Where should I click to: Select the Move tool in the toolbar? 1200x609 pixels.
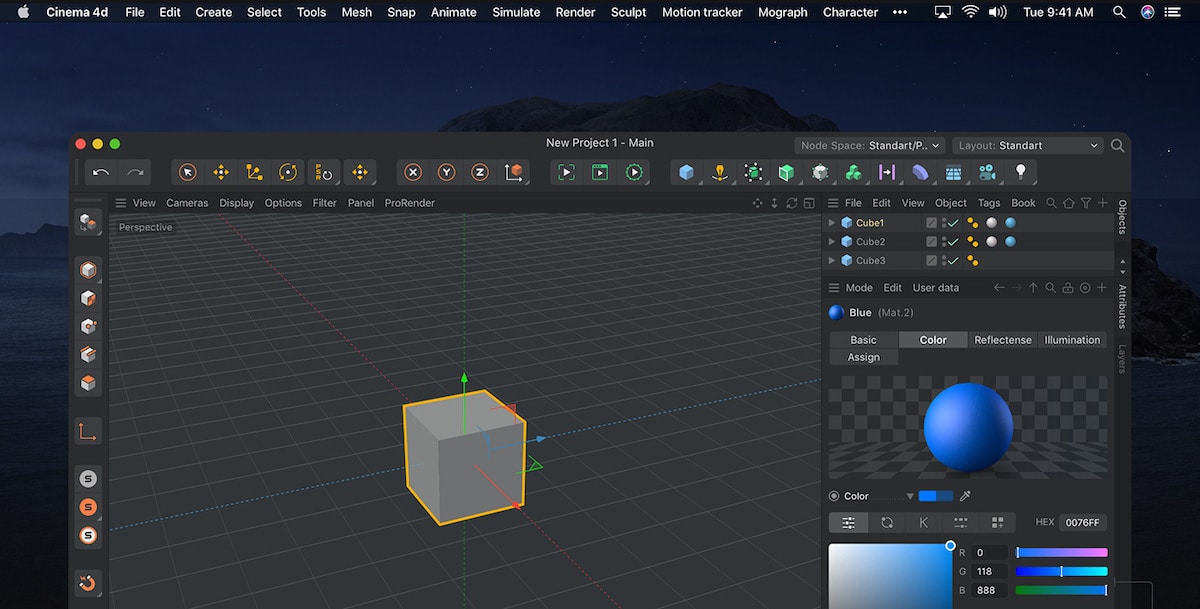coord(220,172)
